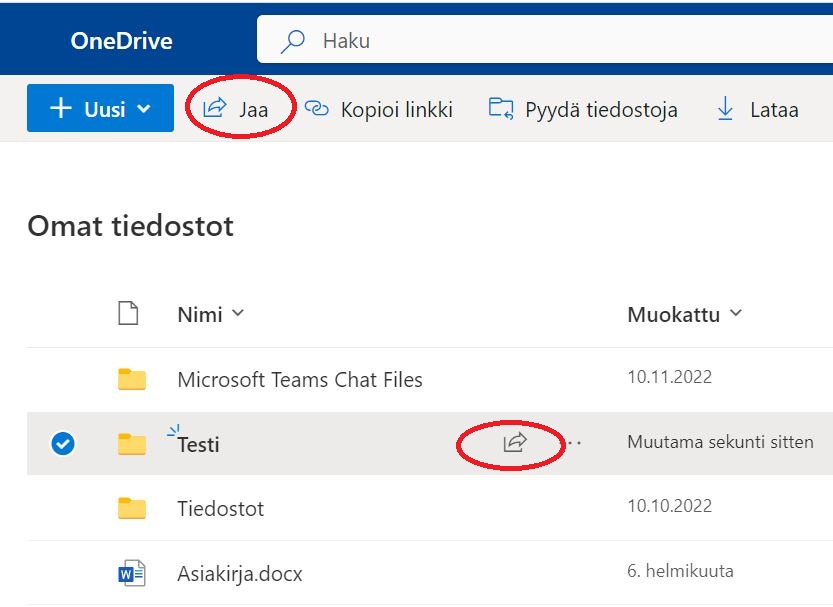This screenshot has width=833, height=607.
Task: Click the Tiedostot folder icon
Action: pos(132,508)
